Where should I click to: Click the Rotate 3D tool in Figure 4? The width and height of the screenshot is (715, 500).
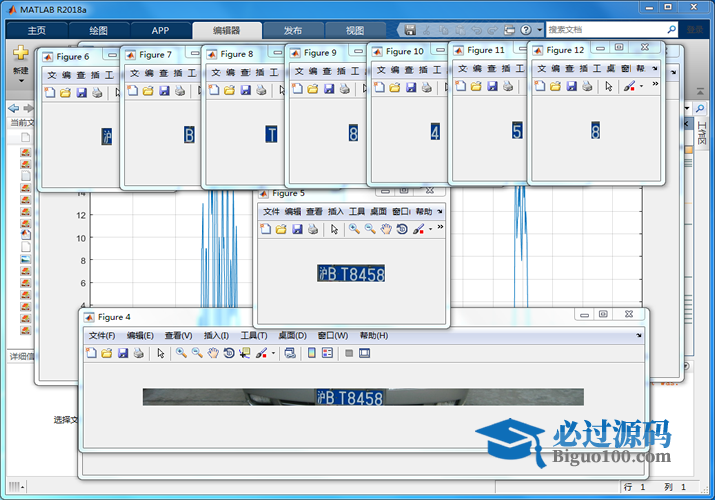pyautogui.click(x=229, y=353)
